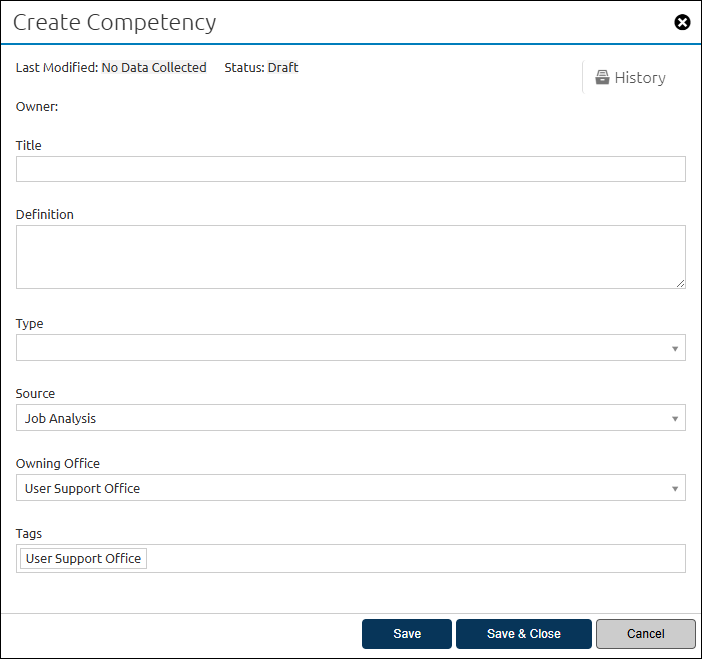The image size is (702, 659).
Task: Focus the Definition text area
Action: pyautogui.click(x=351, y=257)
